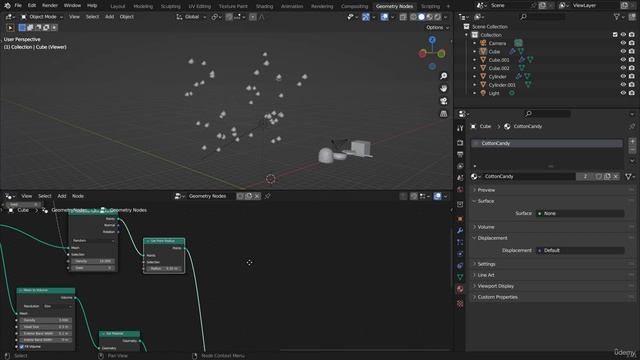
Task: Click the Zoom in/out viewport gizmo icon
Action: (443, 76)
